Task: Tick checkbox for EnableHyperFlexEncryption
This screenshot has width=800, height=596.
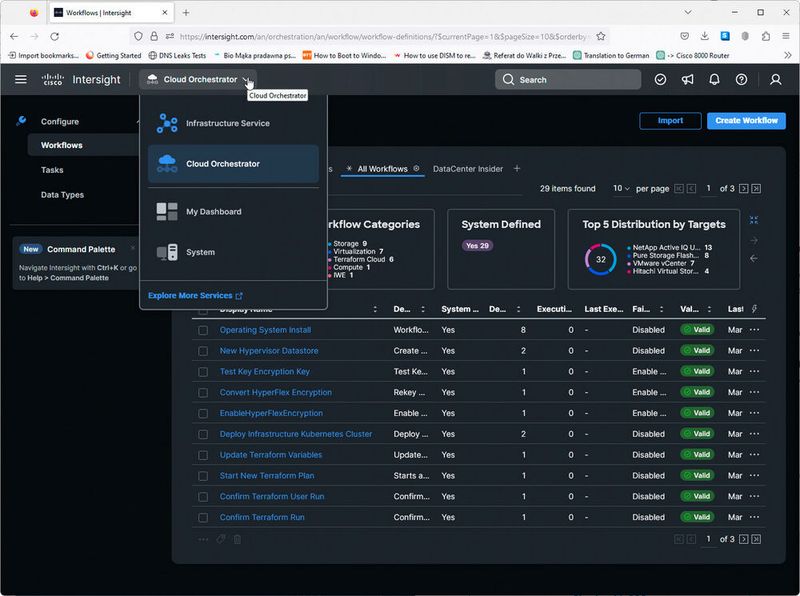Action: 203,413
